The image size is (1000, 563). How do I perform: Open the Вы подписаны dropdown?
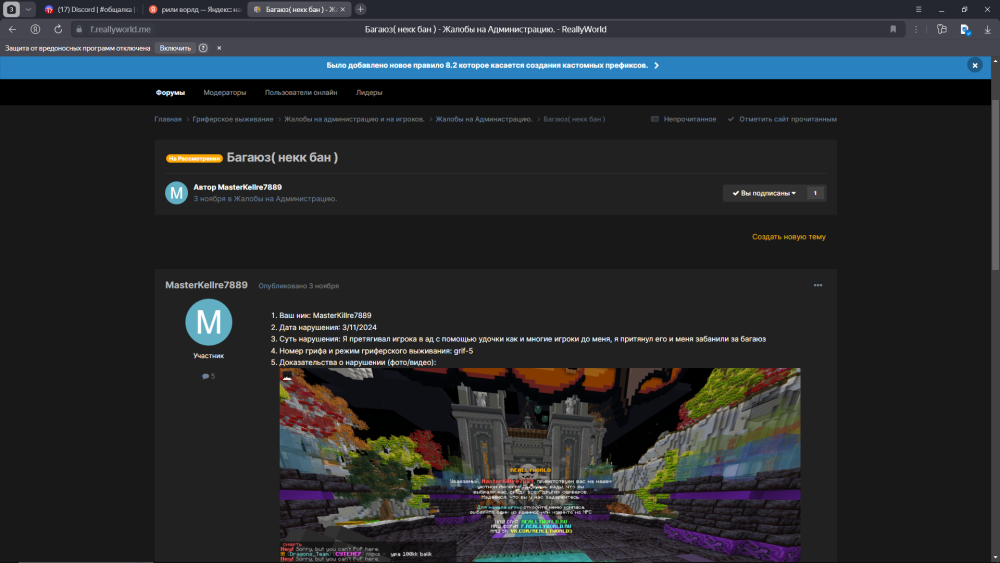click(x=764, y=193)
